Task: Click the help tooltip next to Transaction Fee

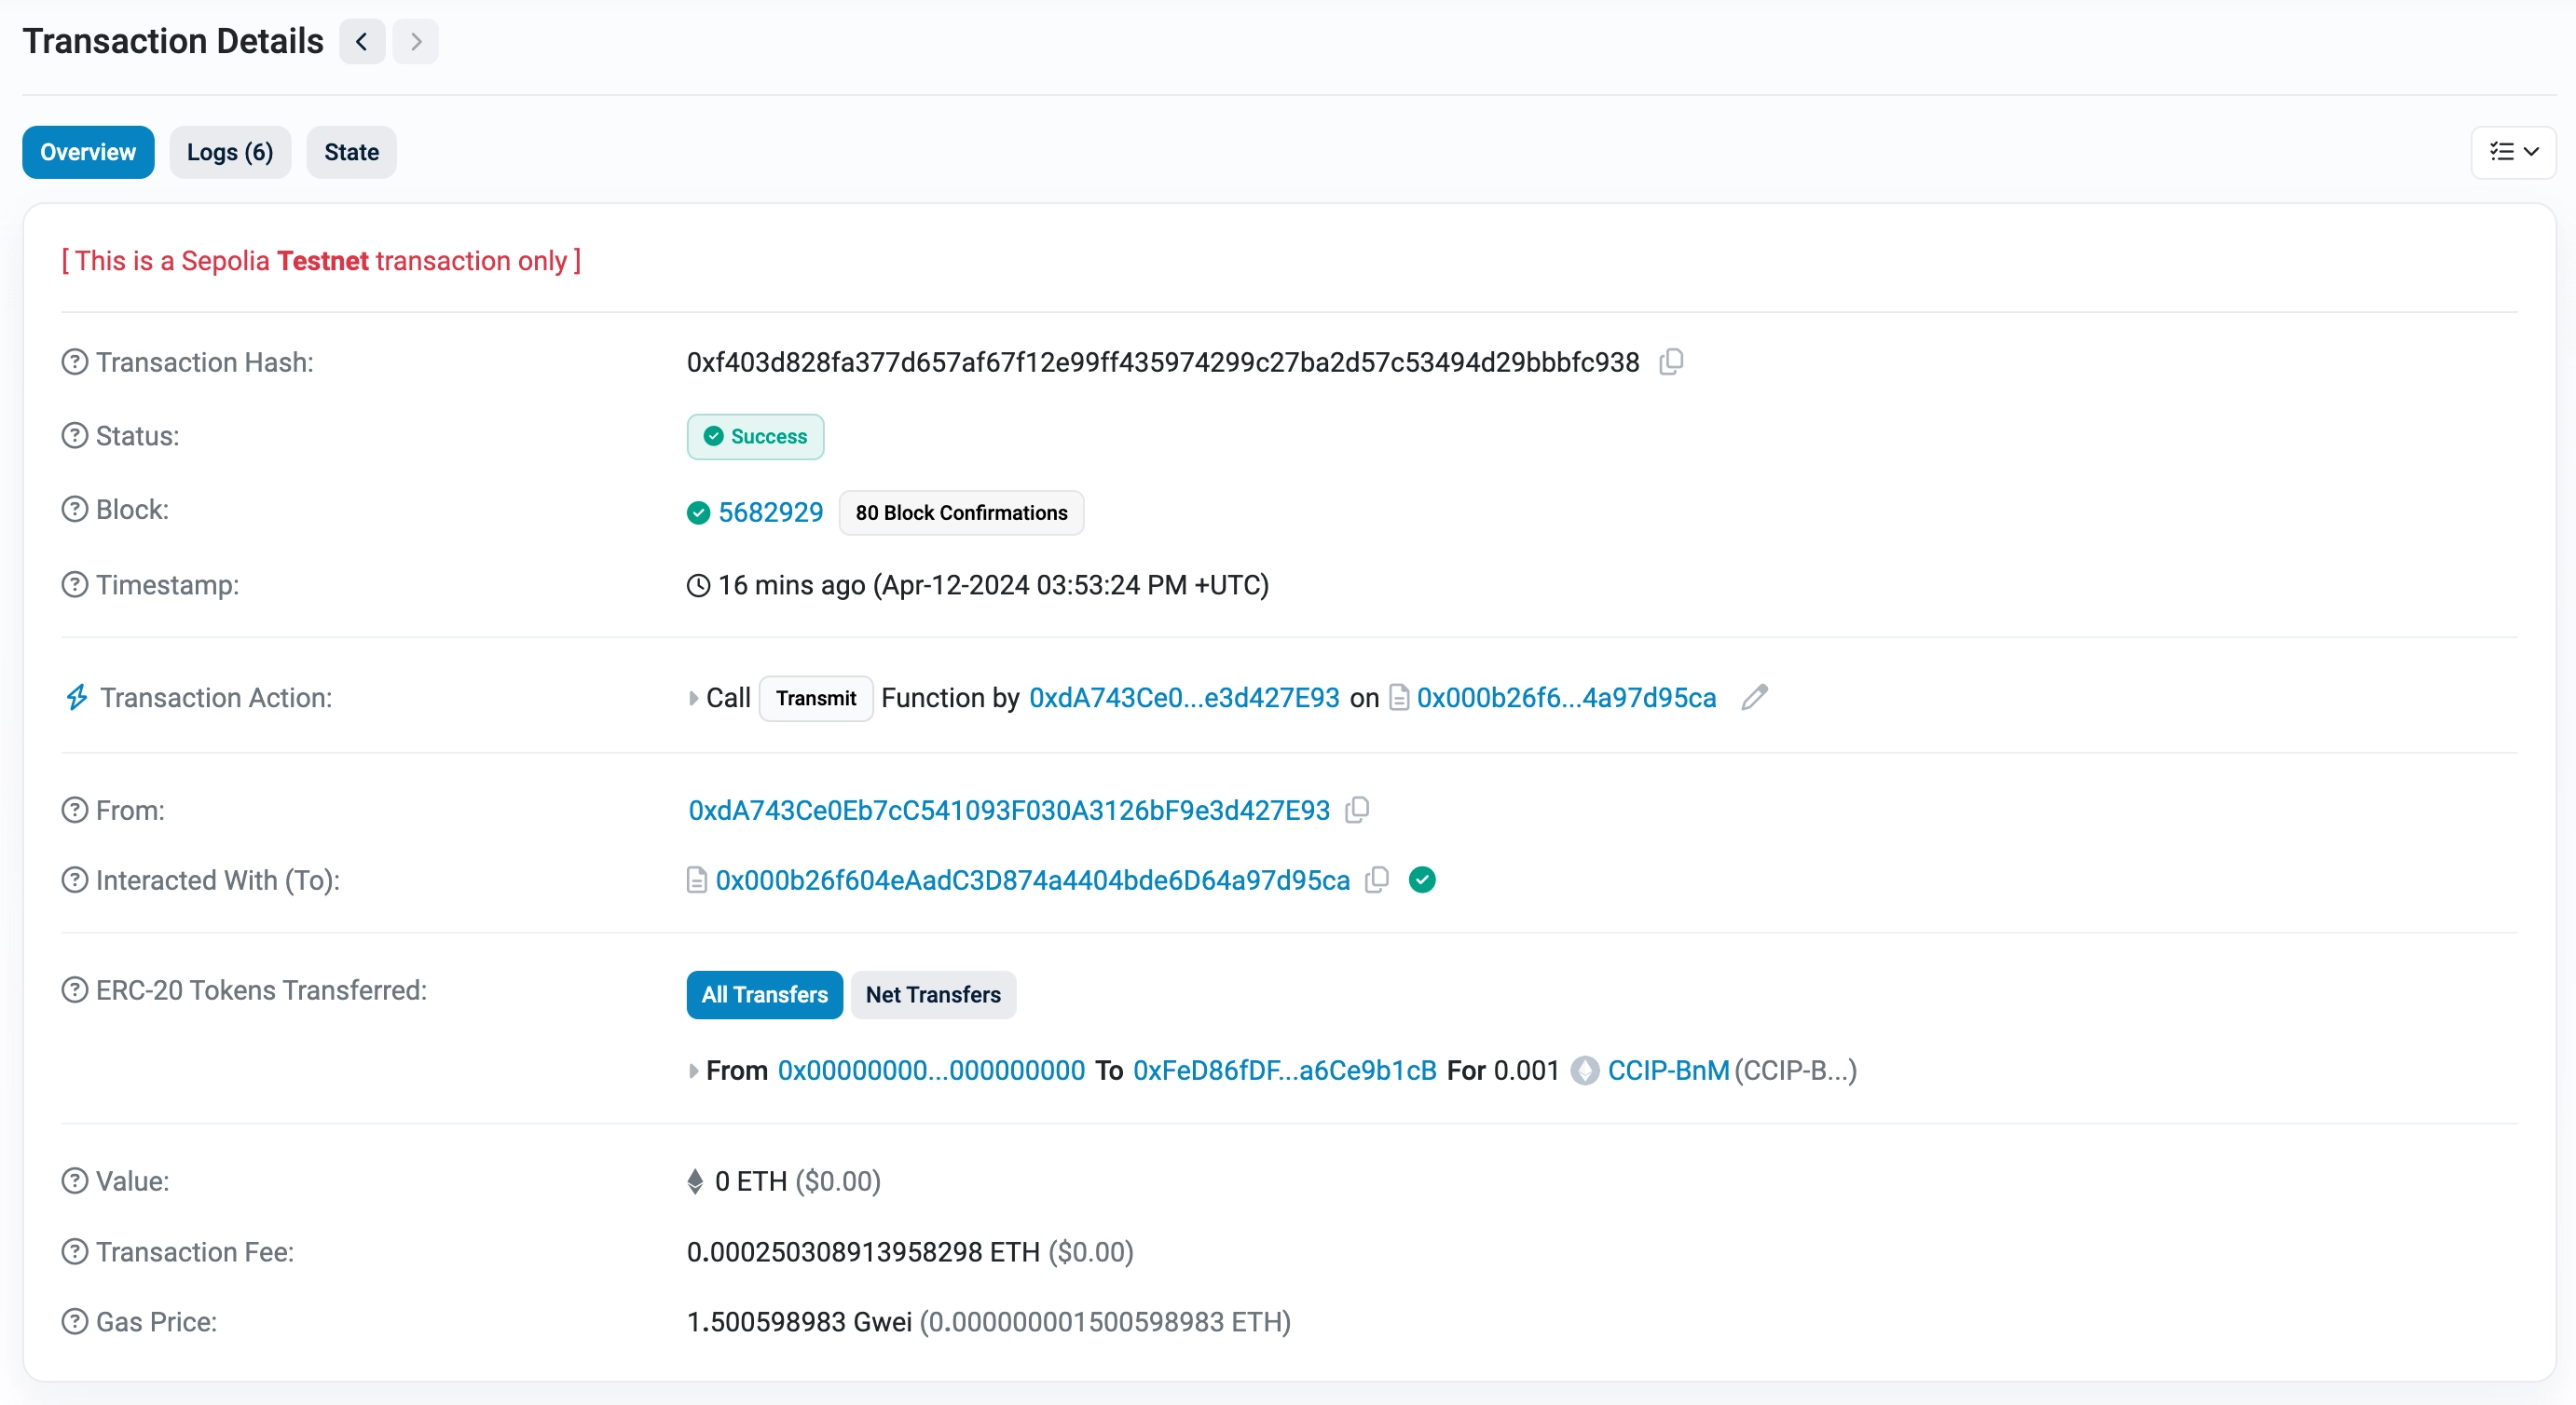Action: click(x=73, y=1251)
